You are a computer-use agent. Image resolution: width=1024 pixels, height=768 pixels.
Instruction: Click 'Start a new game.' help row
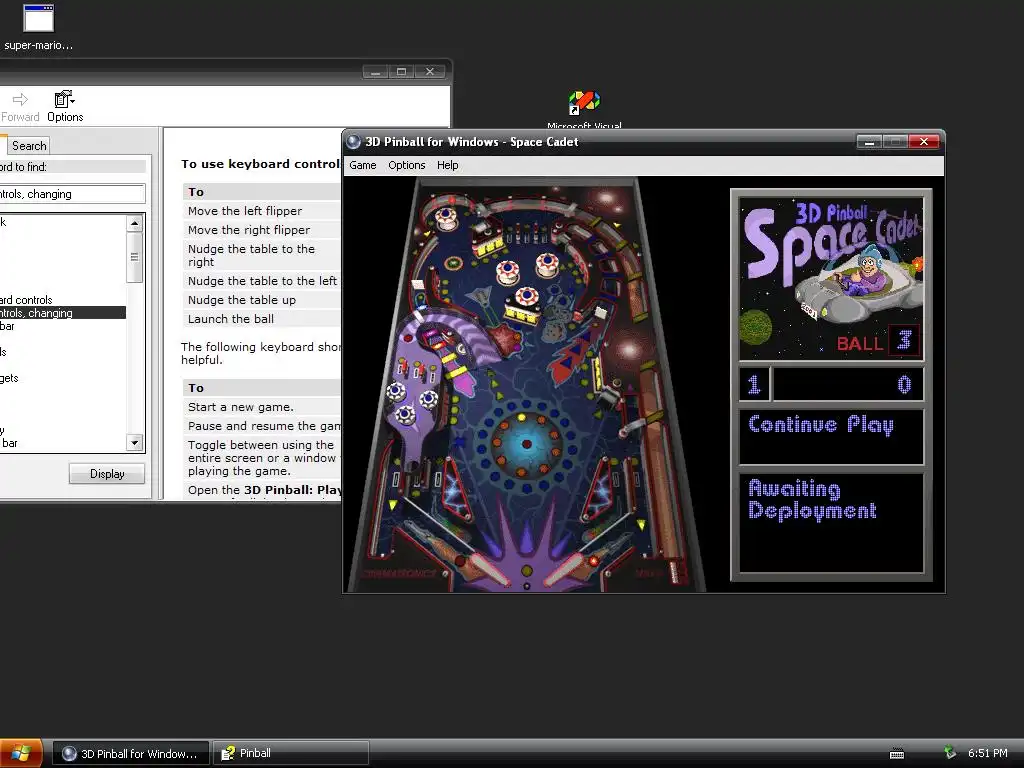tap(261, 407)
